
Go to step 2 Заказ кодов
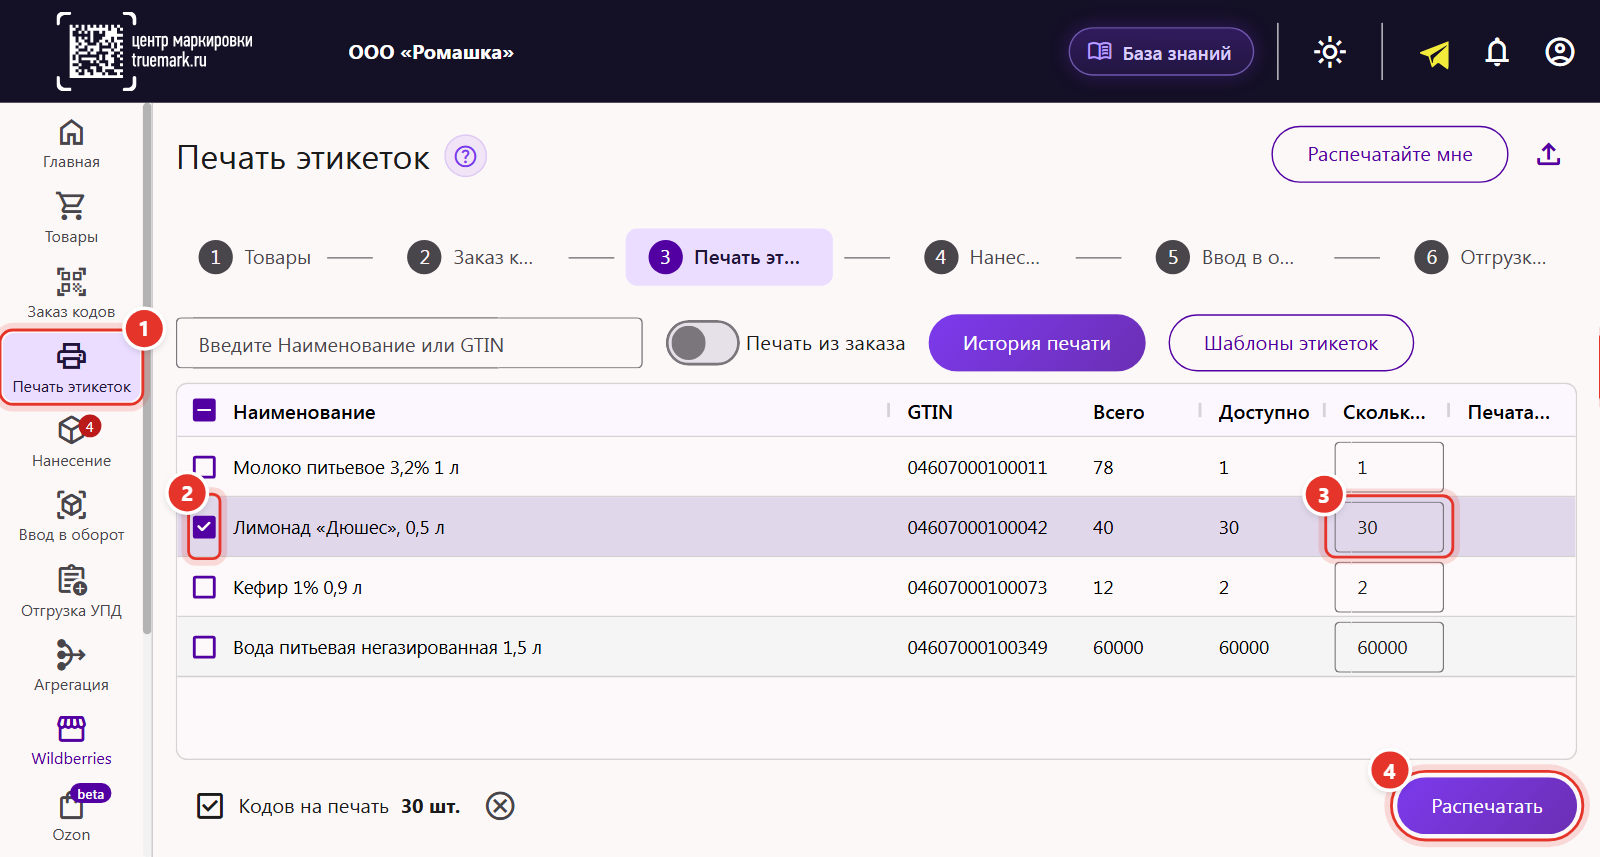470,258
